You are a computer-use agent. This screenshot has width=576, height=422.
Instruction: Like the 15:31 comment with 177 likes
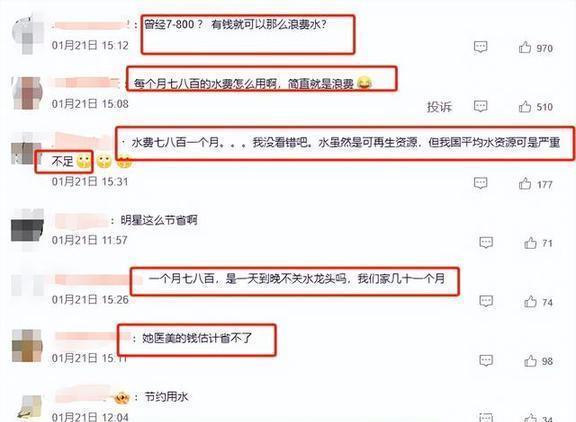point(525,183)
